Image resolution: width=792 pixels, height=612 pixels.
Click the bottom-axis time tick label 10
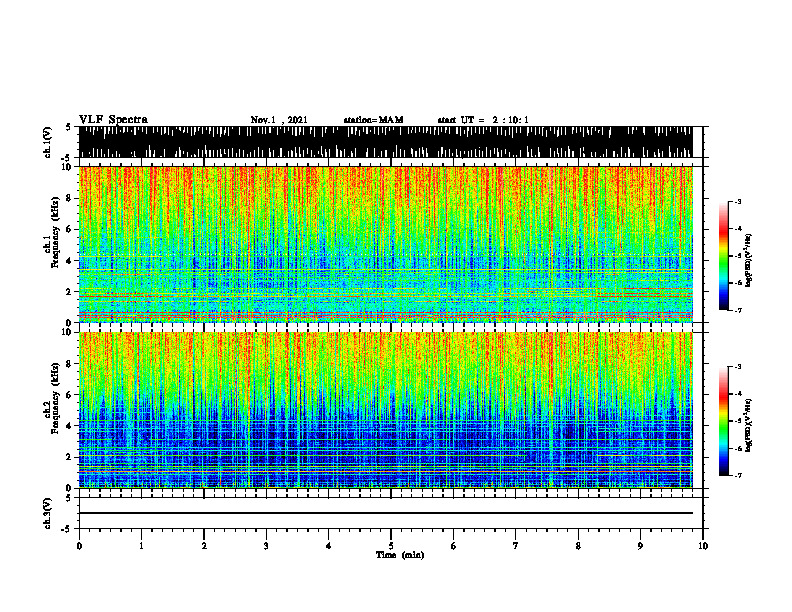coord(703,546)
